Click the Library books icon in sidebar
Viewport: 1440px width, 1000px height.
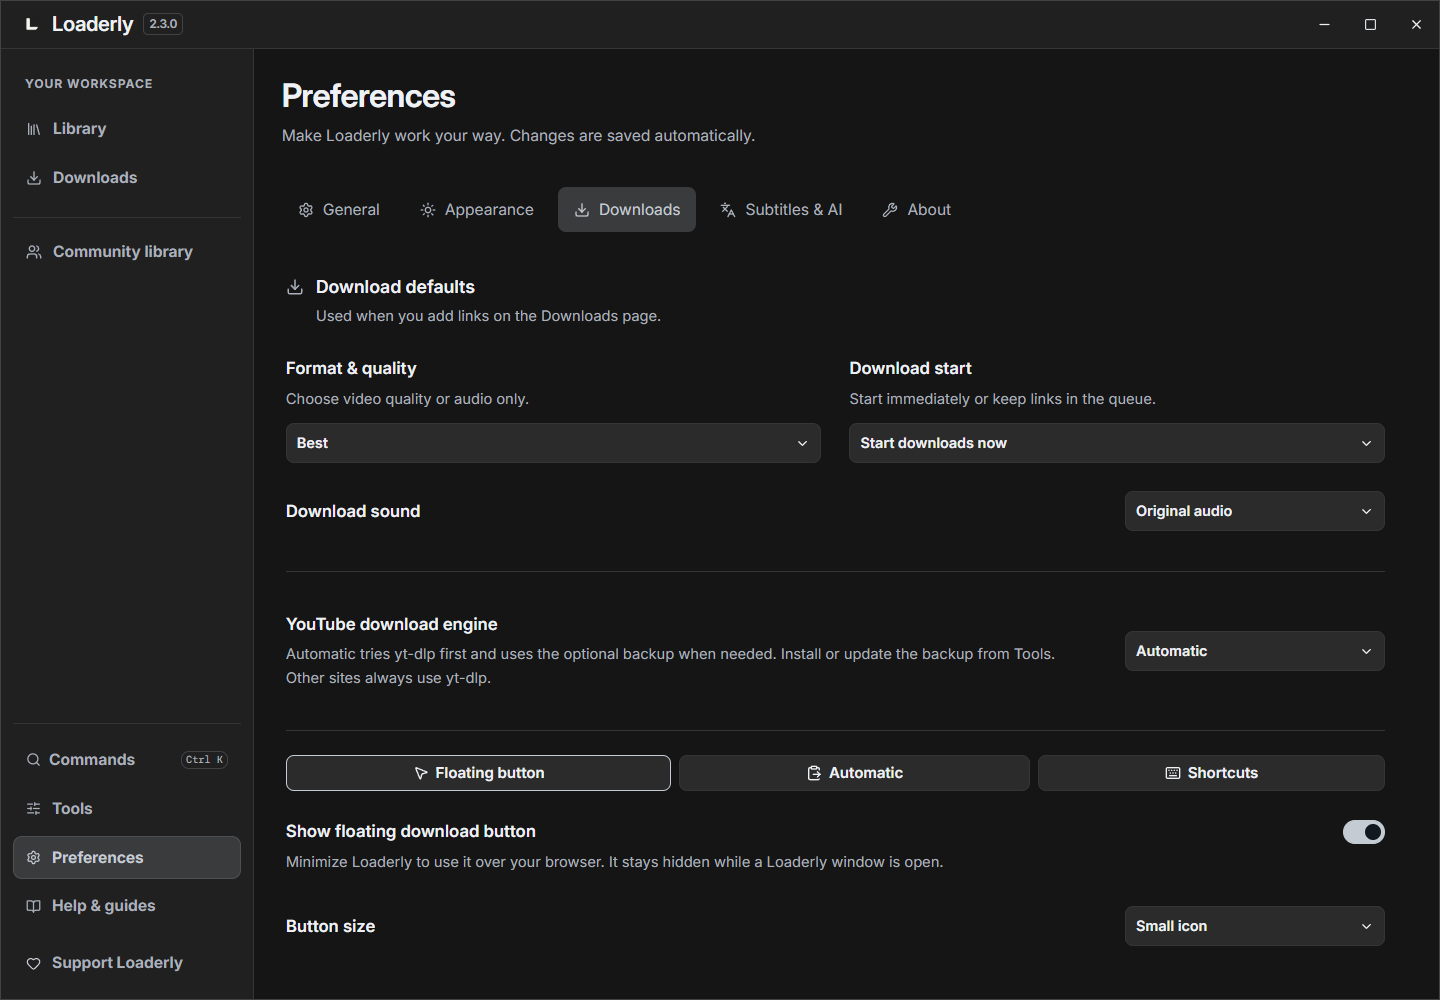pos(34,129)
